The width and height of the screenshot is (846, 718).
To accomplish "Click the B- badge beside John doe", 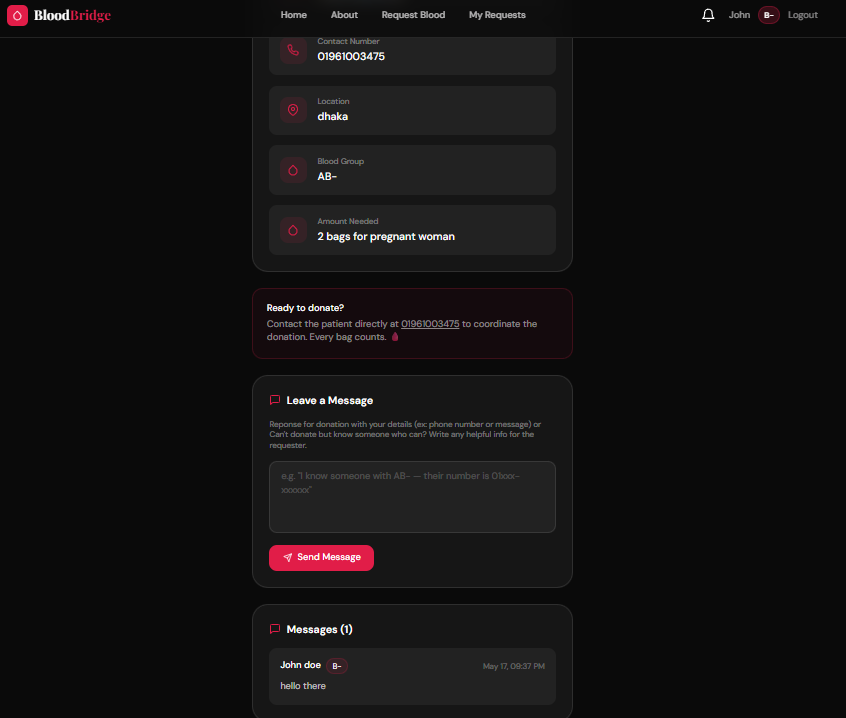I will (337, 666).
